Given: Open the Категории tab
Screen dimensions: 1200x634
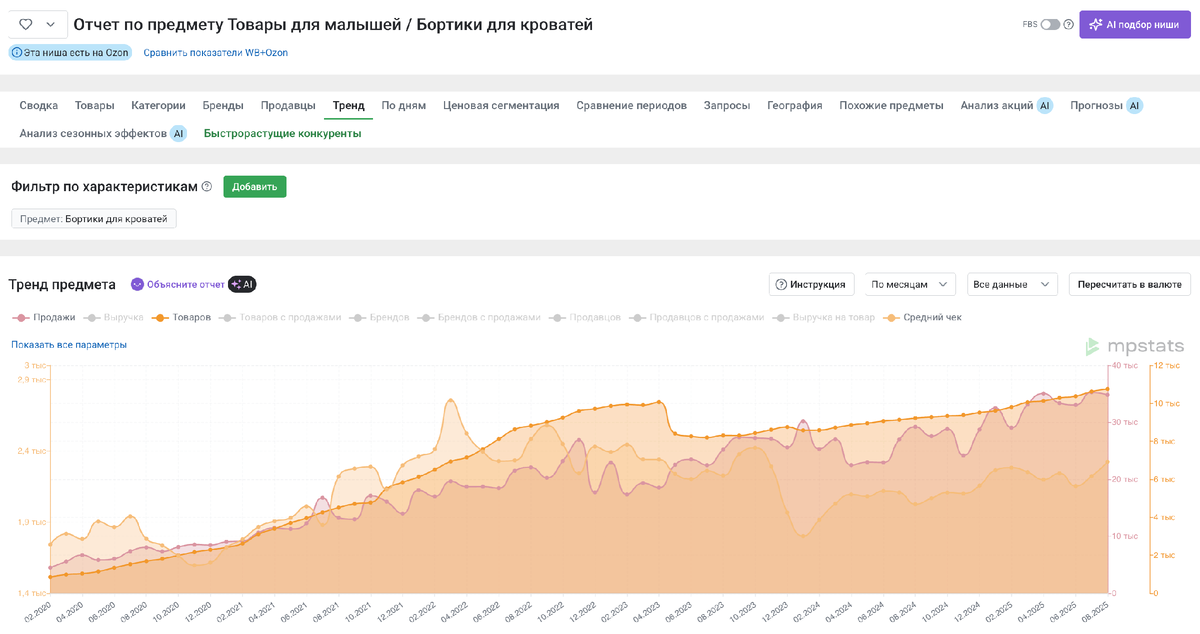Looking at the screenshot, I should coord(158,105).
